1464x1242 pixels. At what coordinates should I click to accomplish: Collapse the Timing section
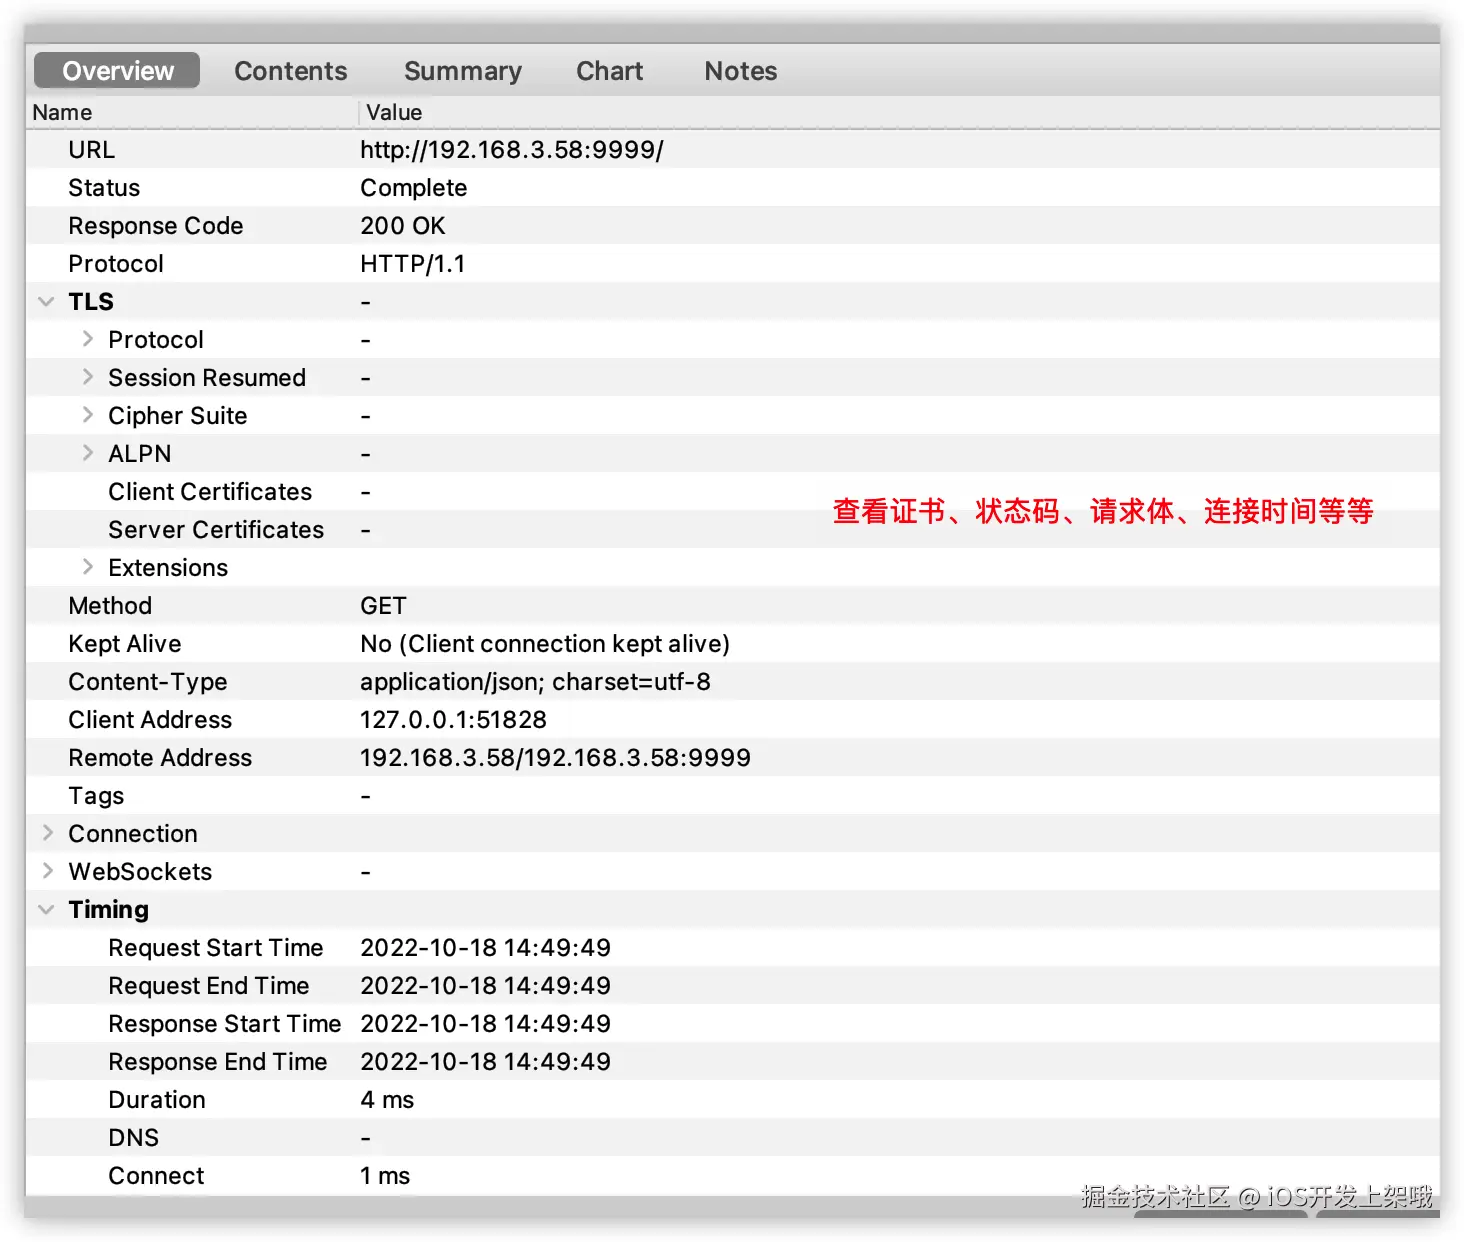(46, 909)
